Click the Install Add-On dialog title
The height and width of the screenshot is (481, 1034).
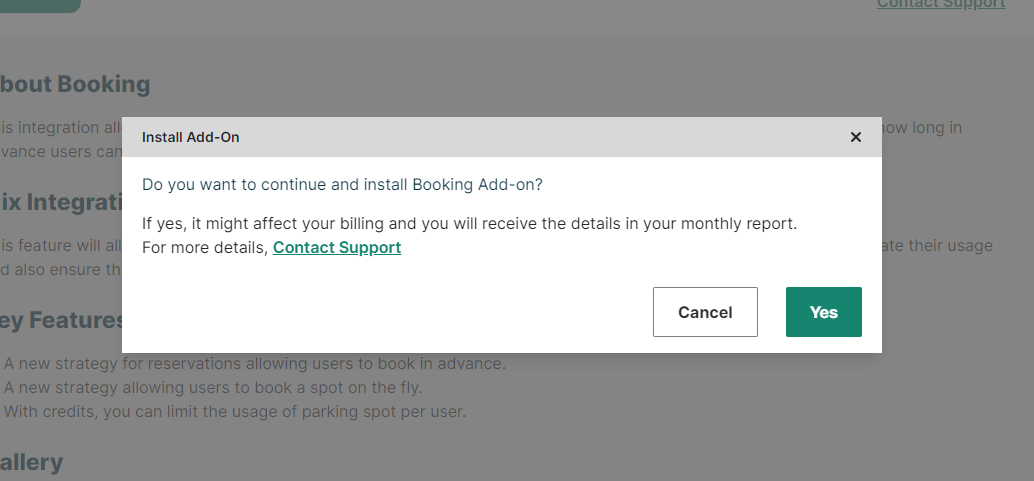(190, 137)
